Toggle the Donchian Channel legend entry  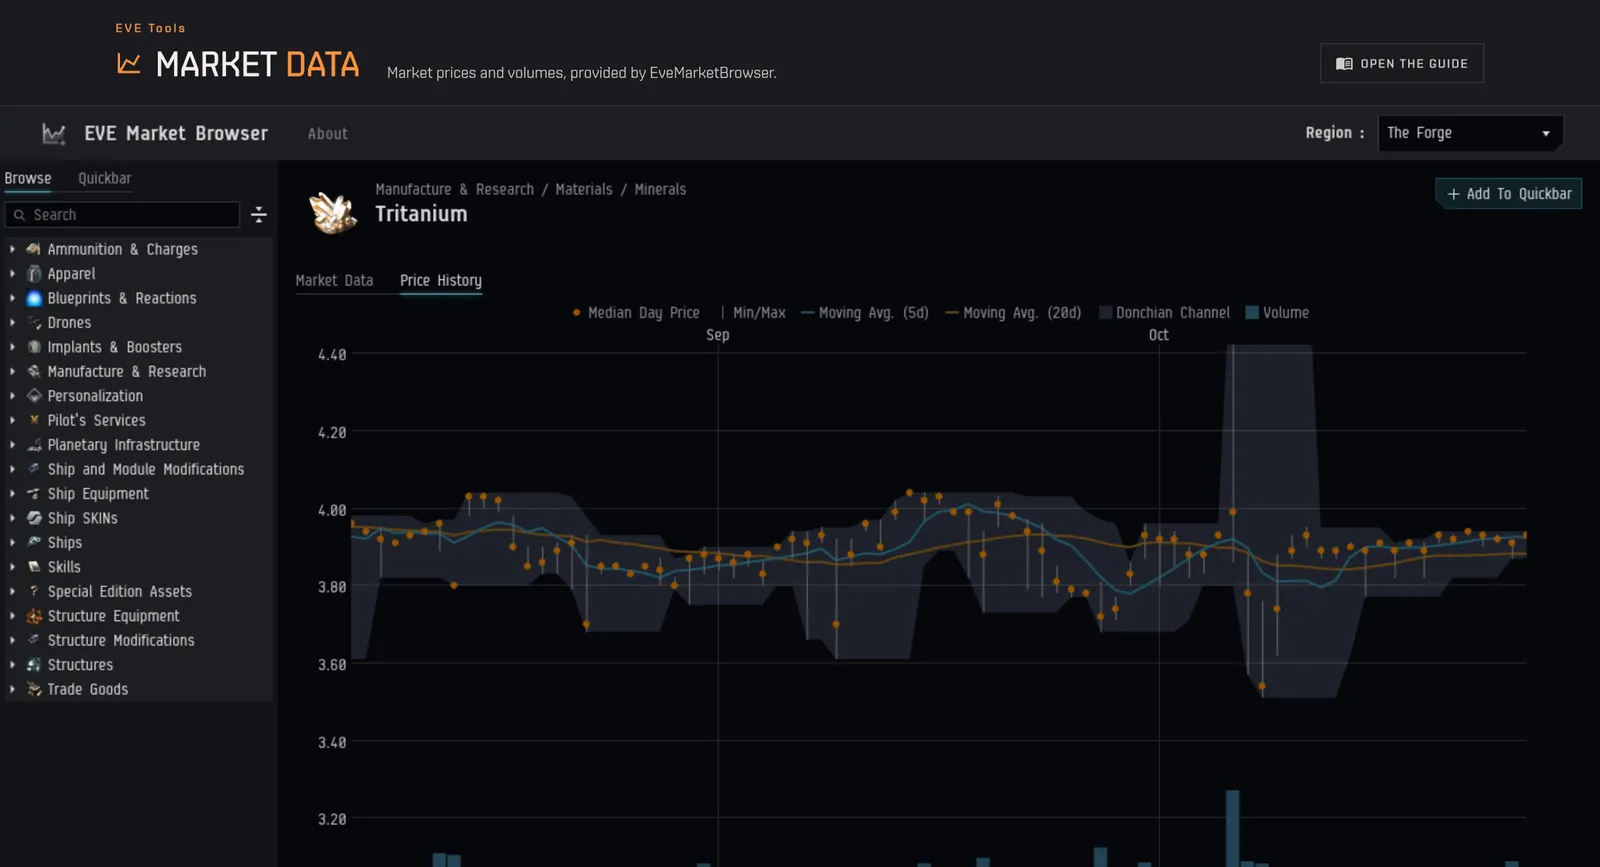[1165, 313]
